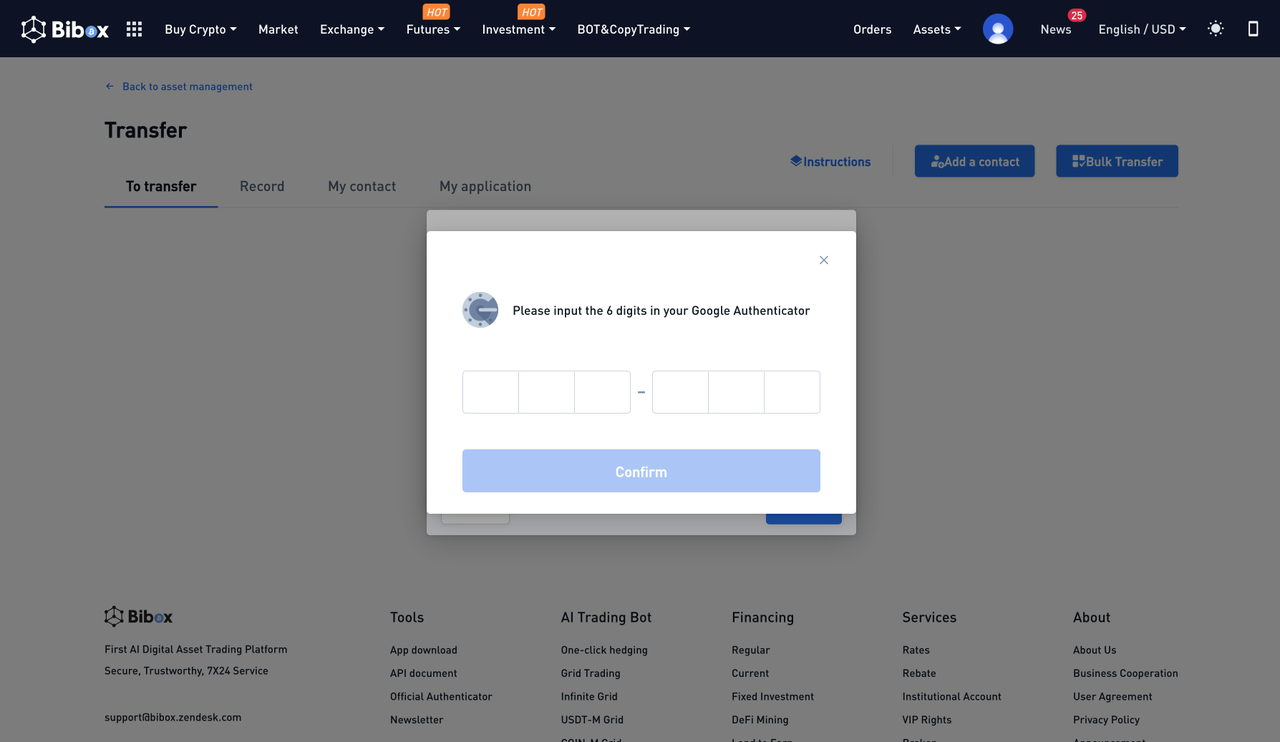Open the Instructions link

click(830, 161)
